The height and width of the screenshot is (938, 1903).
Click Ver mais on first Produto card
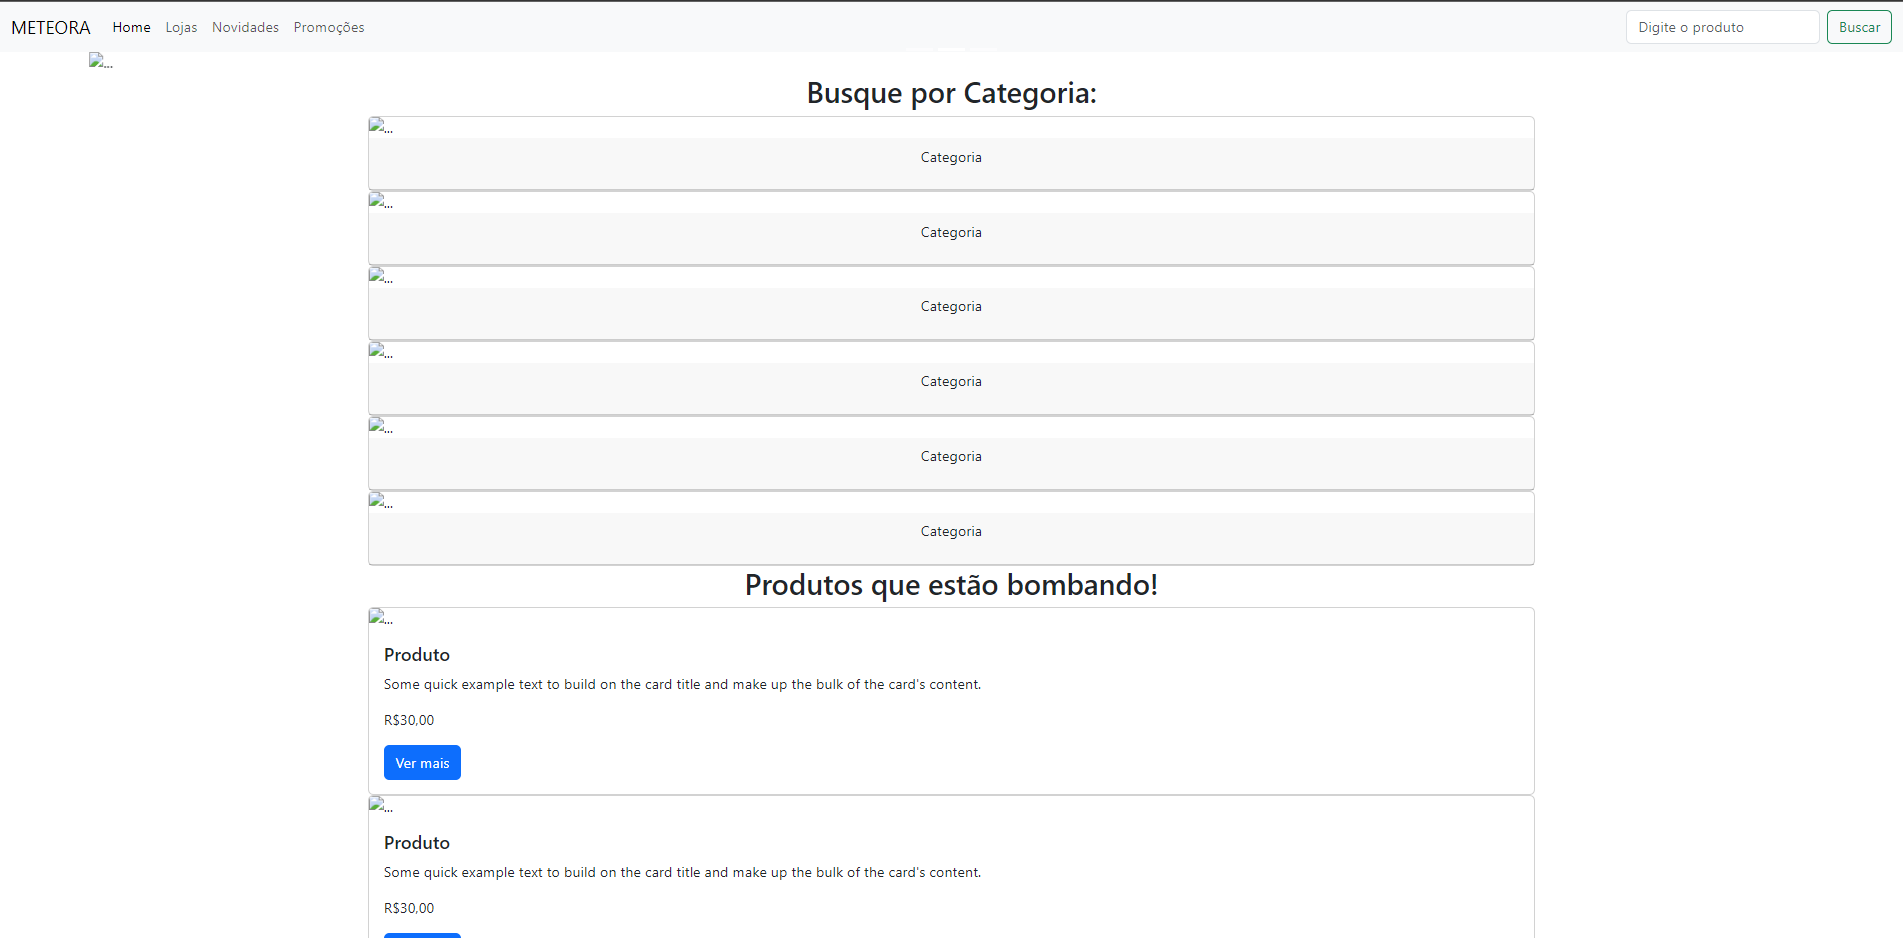coord(422,763)
